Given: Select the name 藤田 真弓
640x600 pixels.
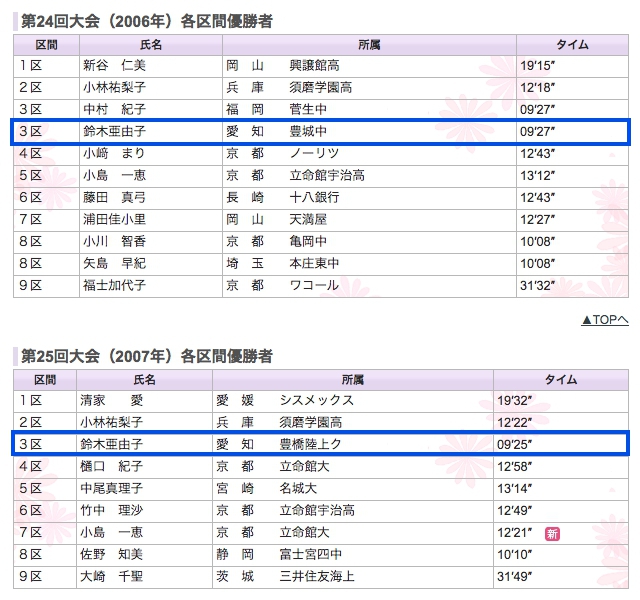Looking at the screenshot, I should click(114, 198).
